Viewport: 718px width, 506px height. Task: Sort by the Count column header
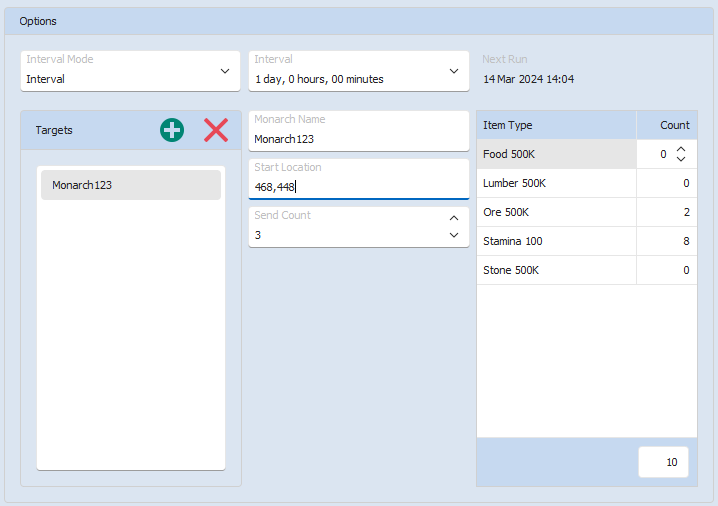pyautogui.click(x=667, y=125)
